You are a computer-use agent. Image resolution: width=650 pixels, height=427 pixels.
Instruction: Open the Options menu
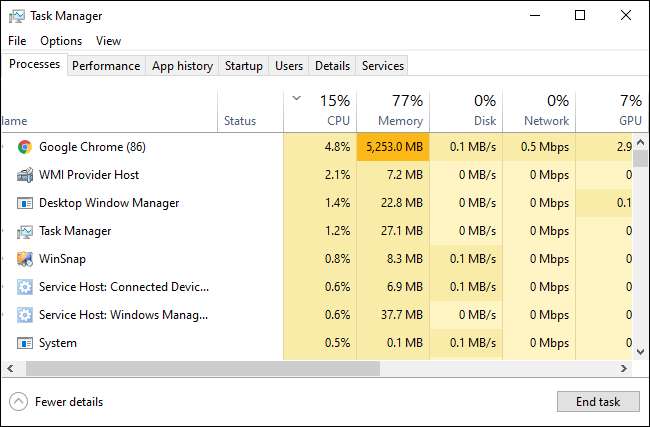[x=61, y=41]
